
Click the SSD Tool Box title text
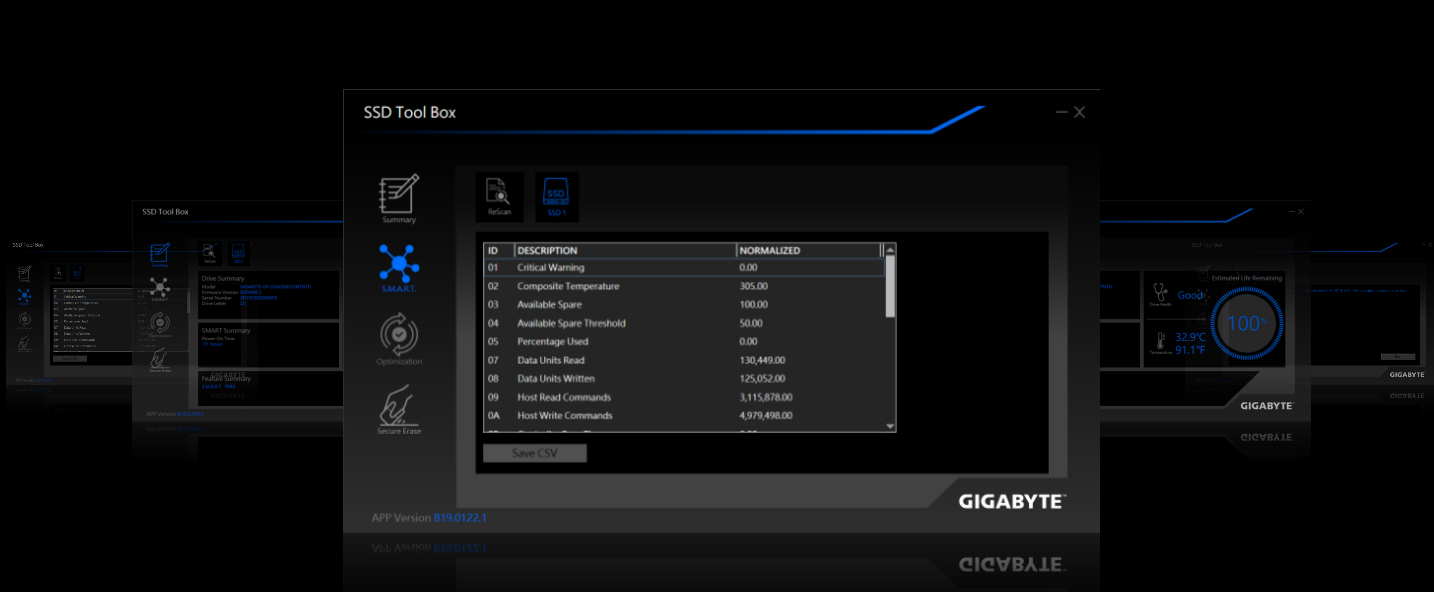[410, 113]
